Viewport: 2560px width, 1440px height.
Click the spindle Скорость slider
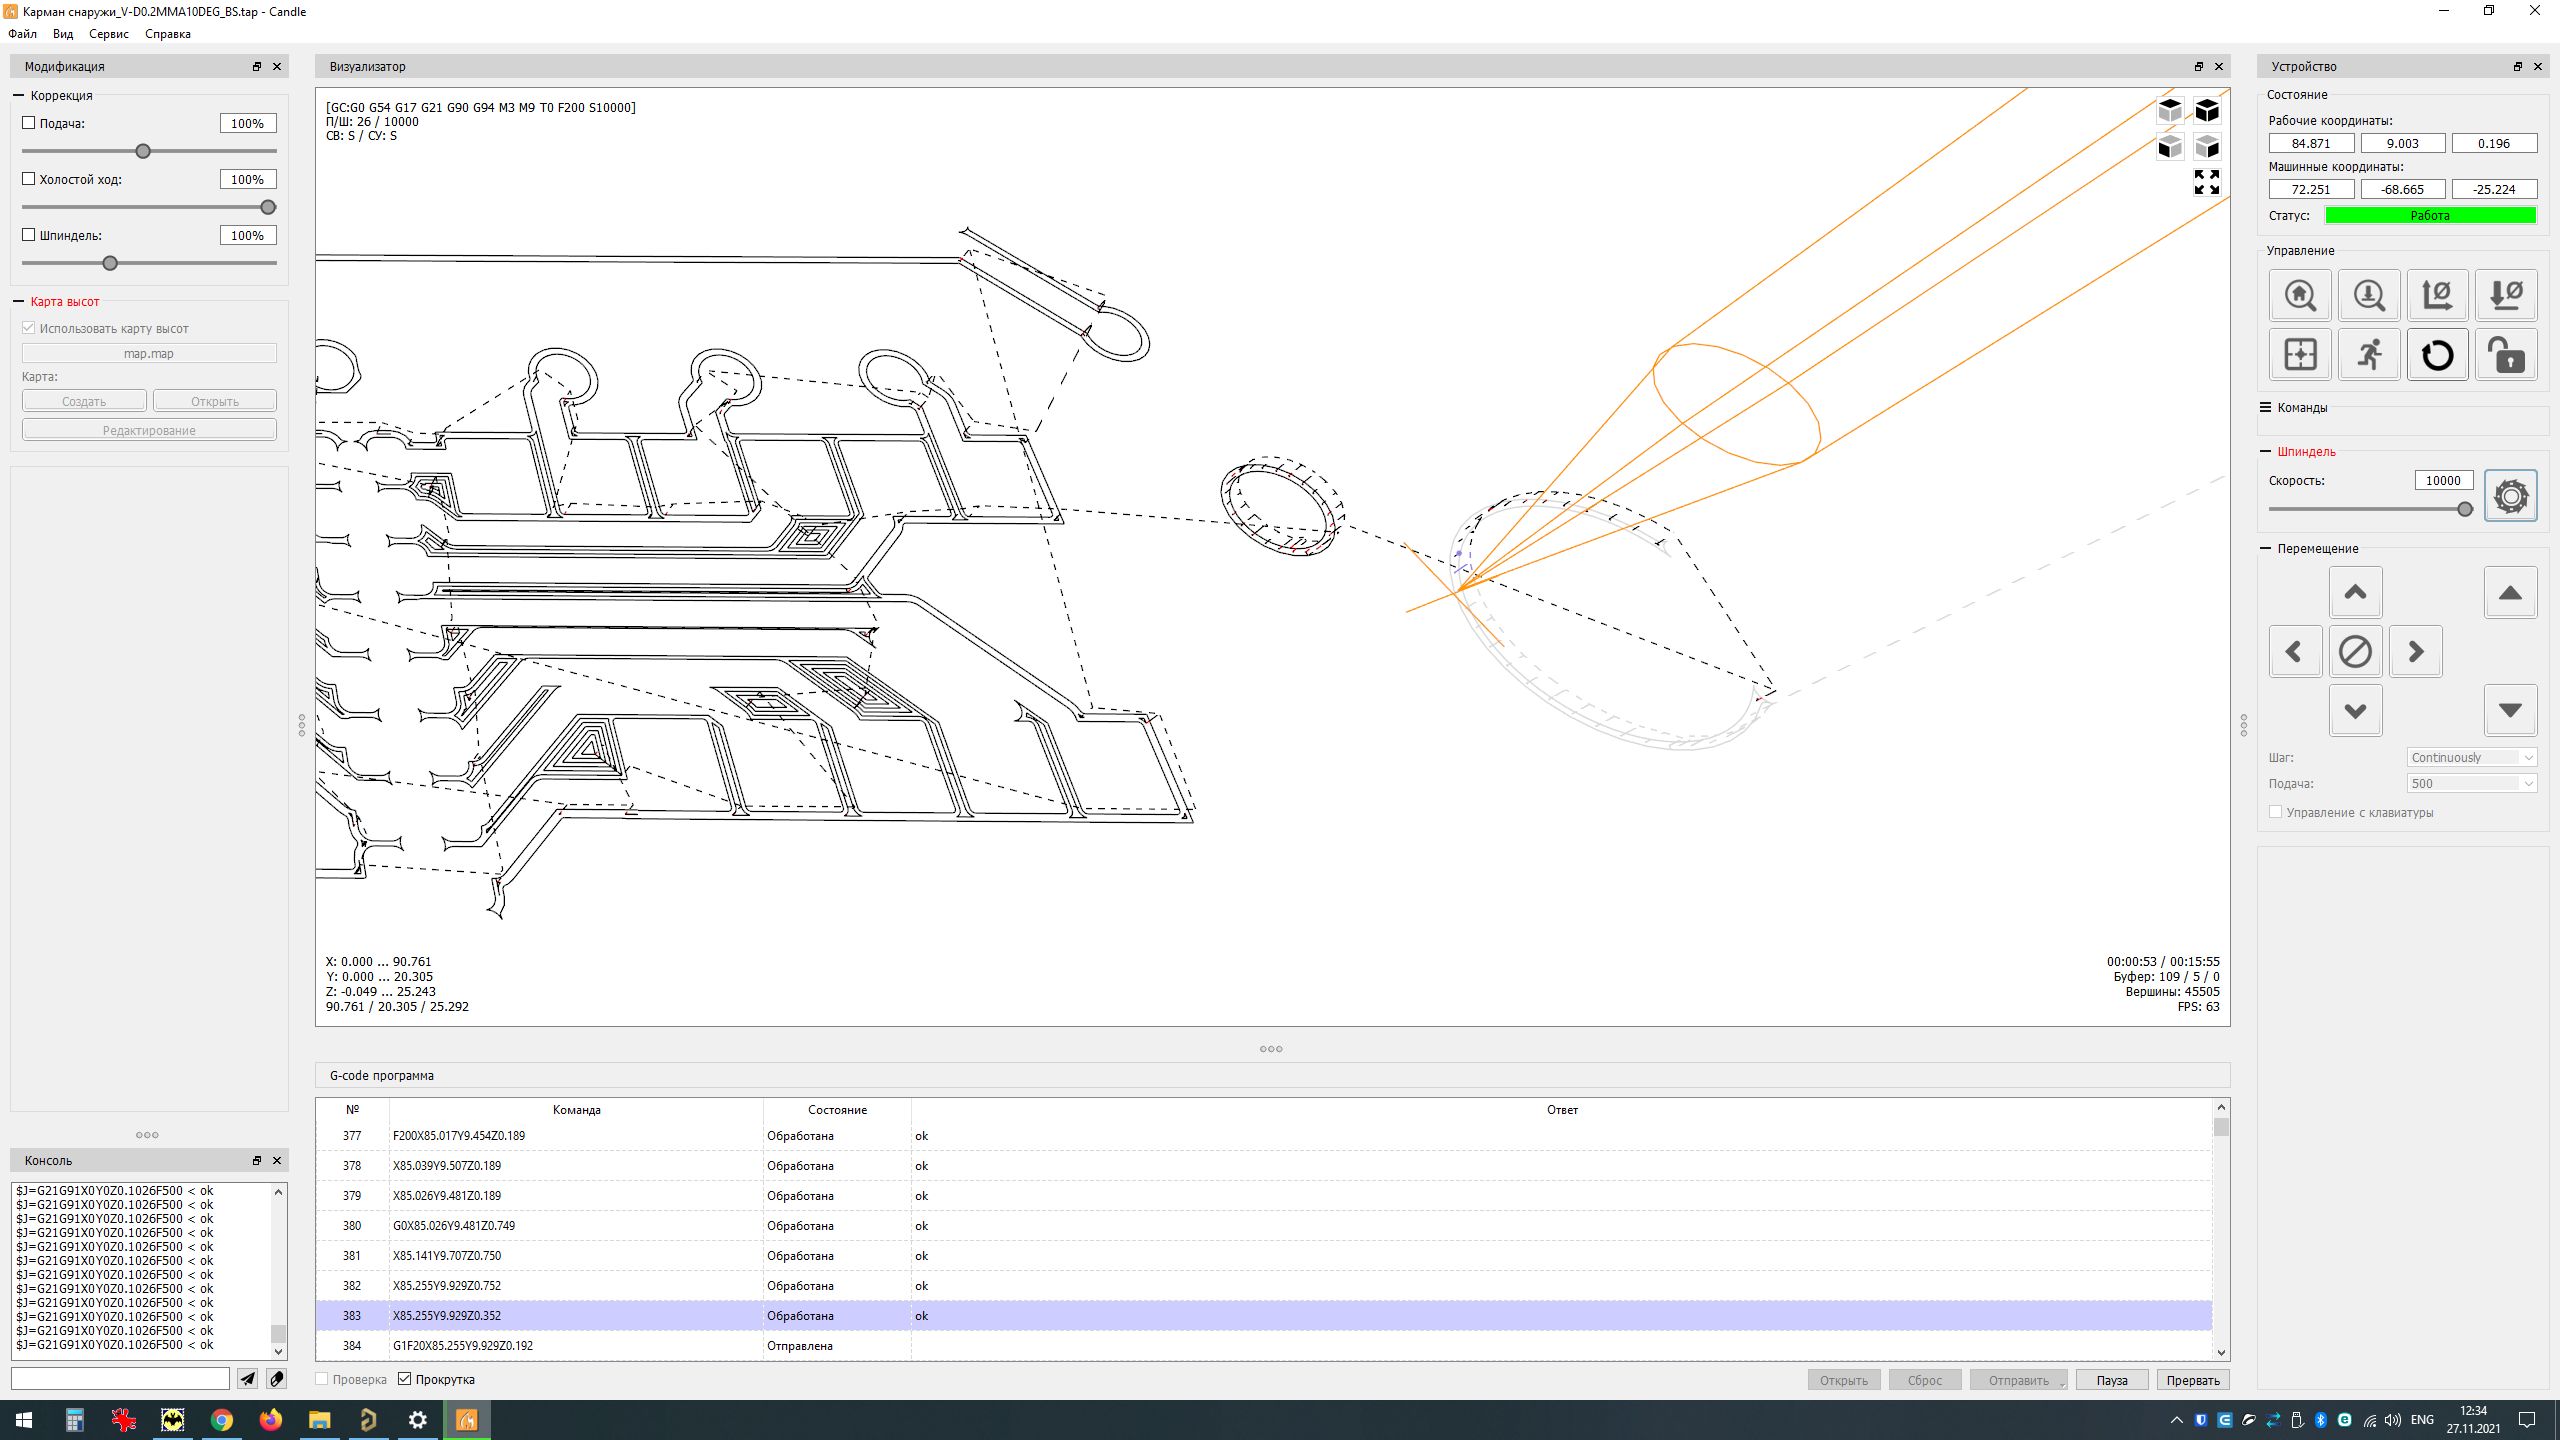pyautogui.click(x=2368, y=509)
